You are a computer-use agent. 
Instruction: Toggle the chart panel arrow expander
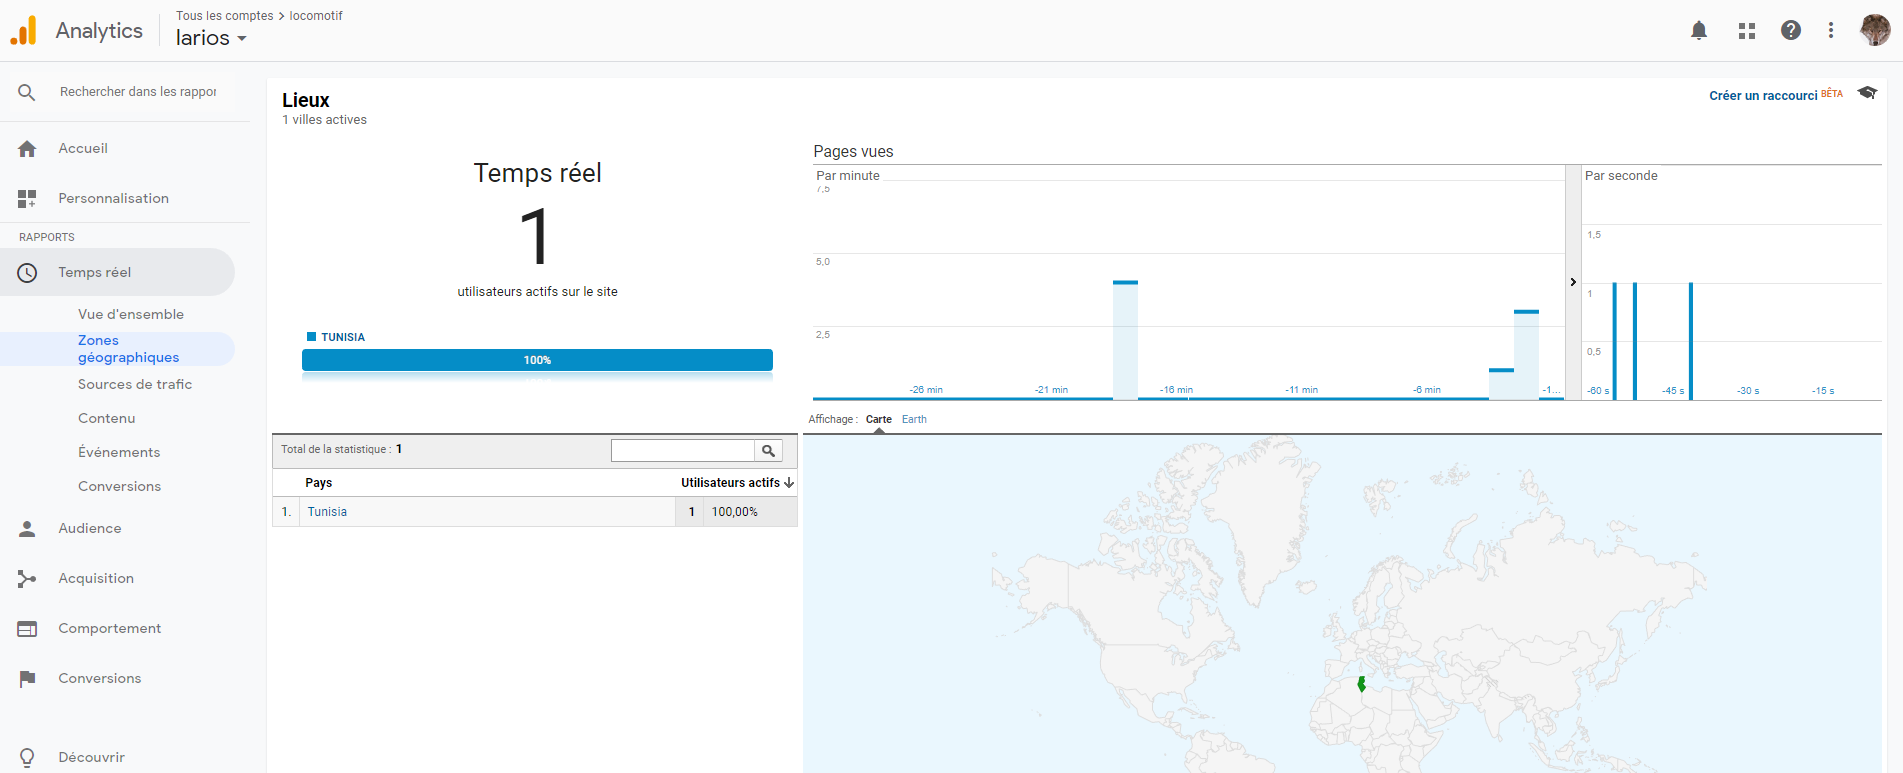pos(1573,282)
